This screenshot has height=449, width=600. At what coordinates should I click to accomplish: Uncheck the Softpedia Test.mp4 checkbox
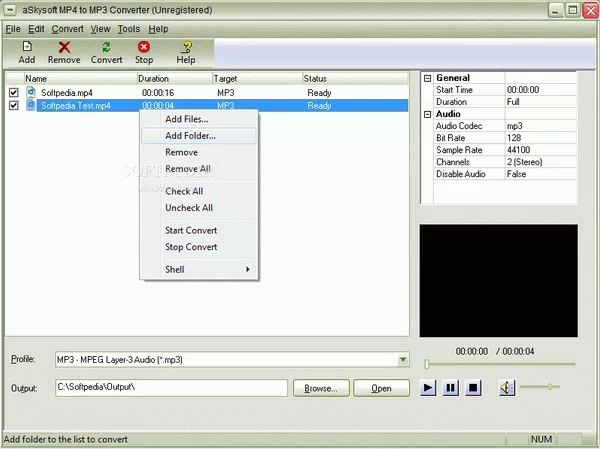14,105
